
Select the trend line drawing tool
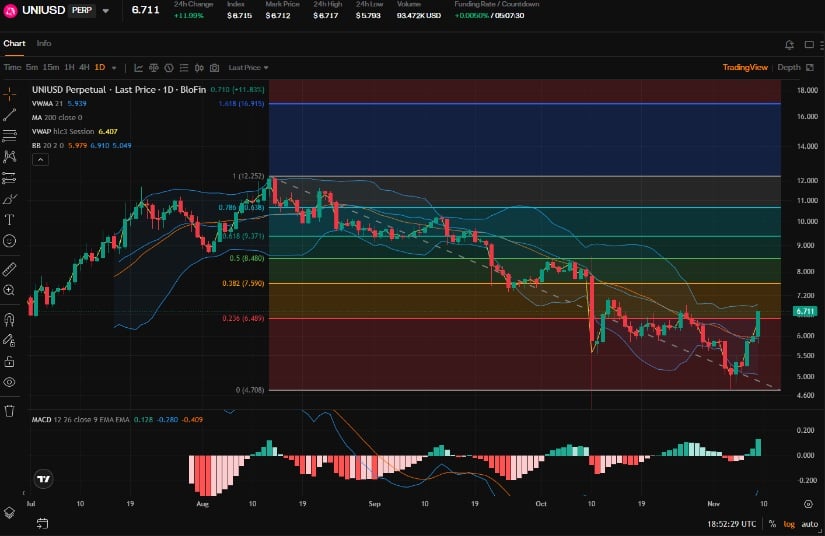pyautogui.click(x=10, y=115)
